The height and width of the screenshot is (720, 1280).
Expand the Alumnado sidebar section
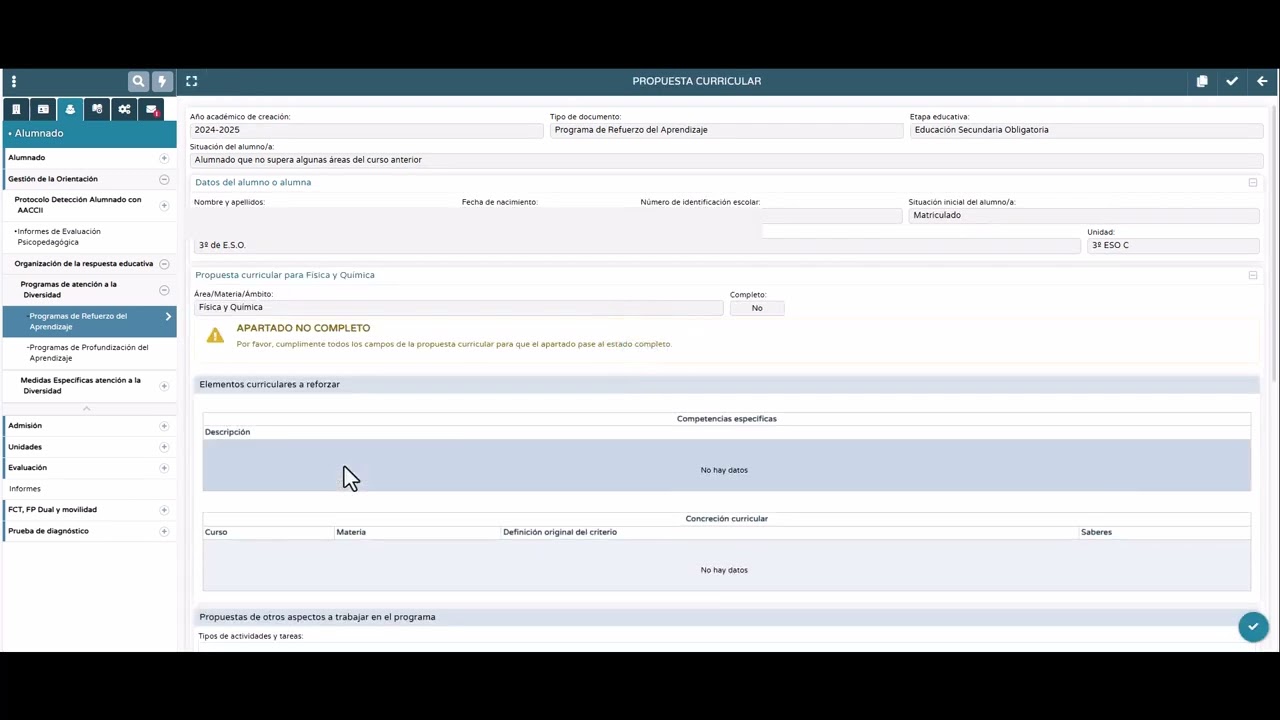[x=164, y=158]
